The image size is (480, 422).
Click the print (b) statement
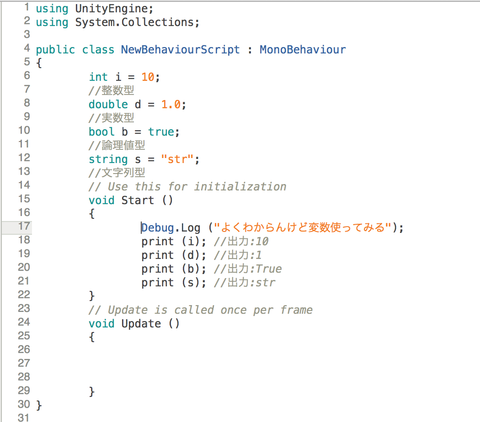pyautogui.click(x=174, y=269)
